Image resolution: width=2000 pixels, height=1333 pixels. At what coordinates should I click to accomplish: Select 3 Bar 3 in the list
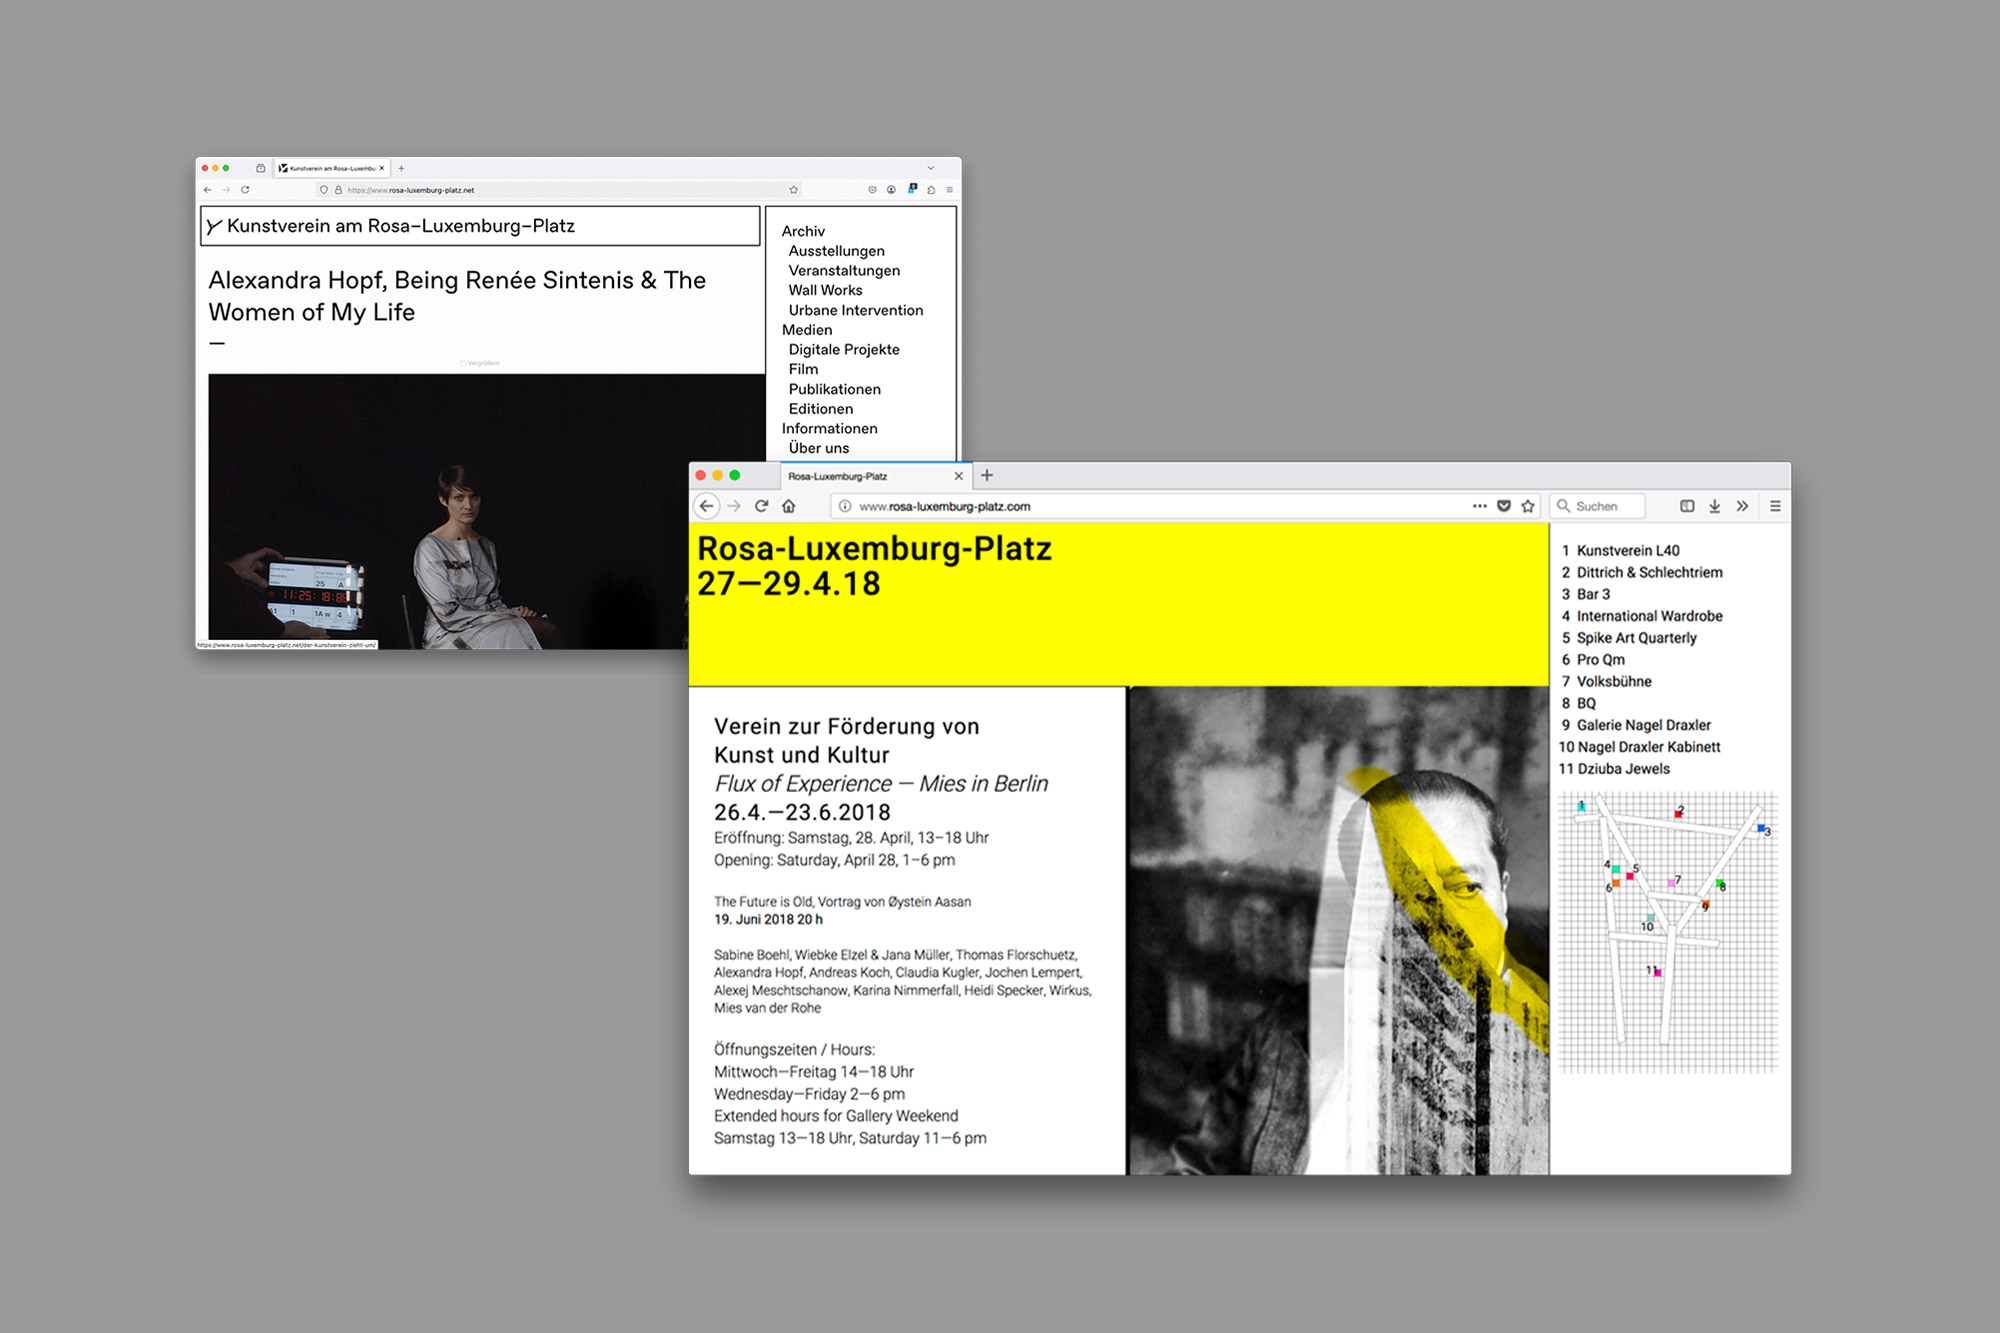(1586, 595)
